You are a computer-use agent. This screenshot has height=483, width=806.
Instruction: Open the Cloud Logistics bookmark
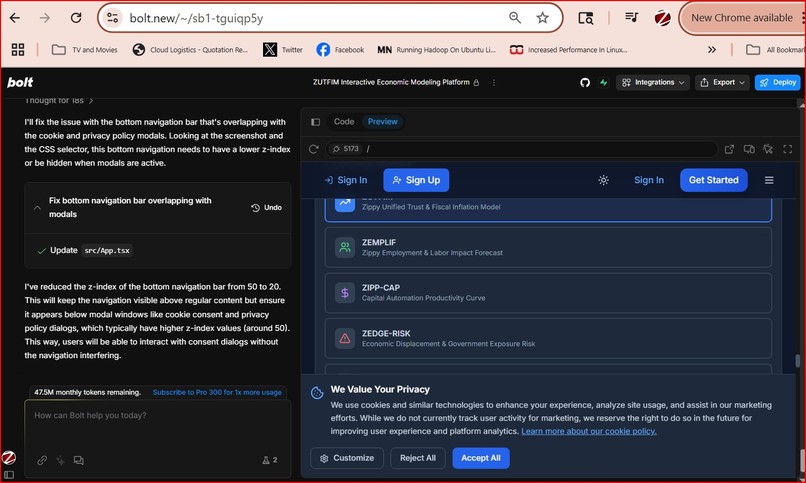[x=190, y=49]
